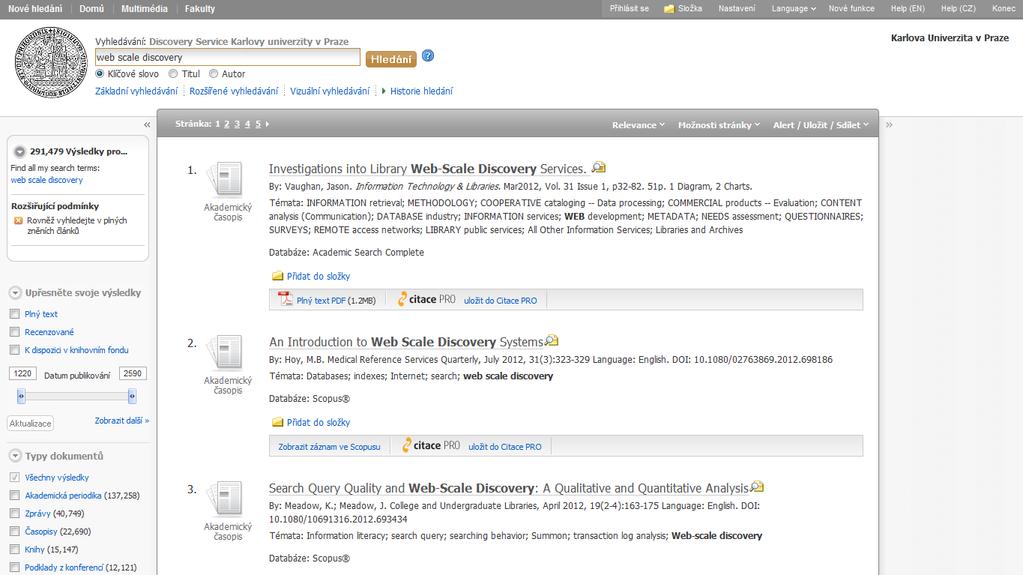Click Citace PRO logo in result 2

(x=431, y=445)
